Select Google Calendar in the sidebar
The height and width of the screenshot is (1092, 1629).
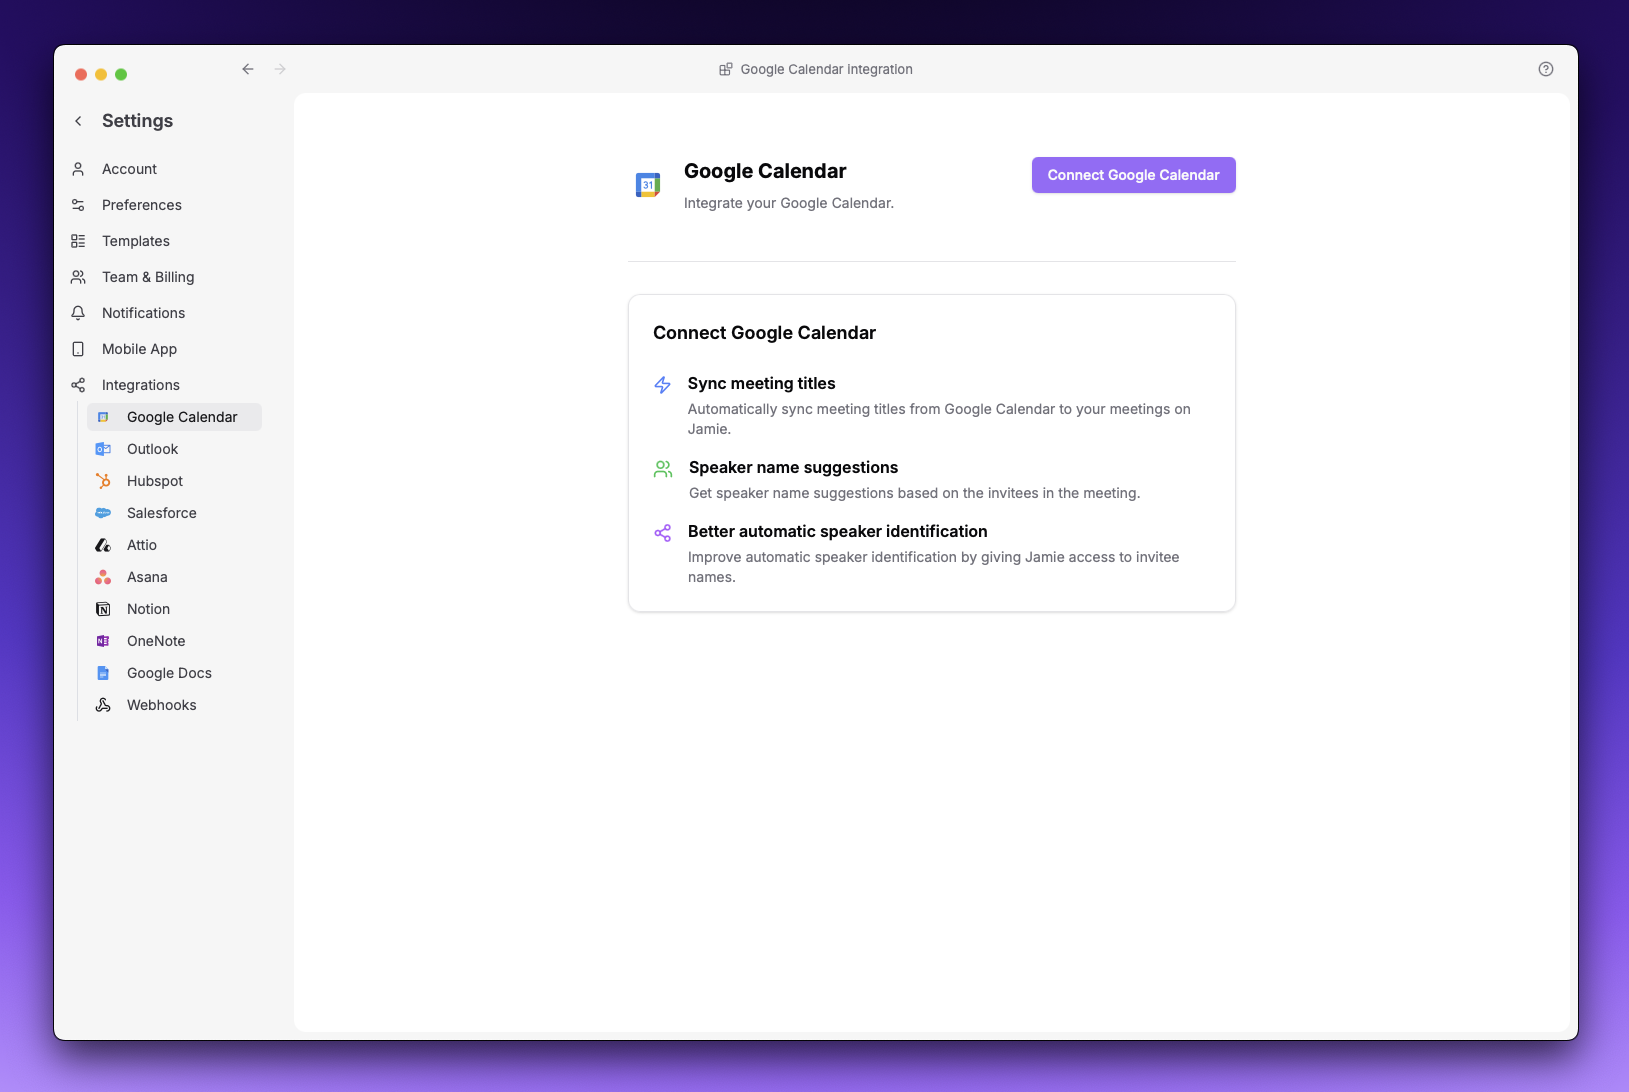pos(184,417)
